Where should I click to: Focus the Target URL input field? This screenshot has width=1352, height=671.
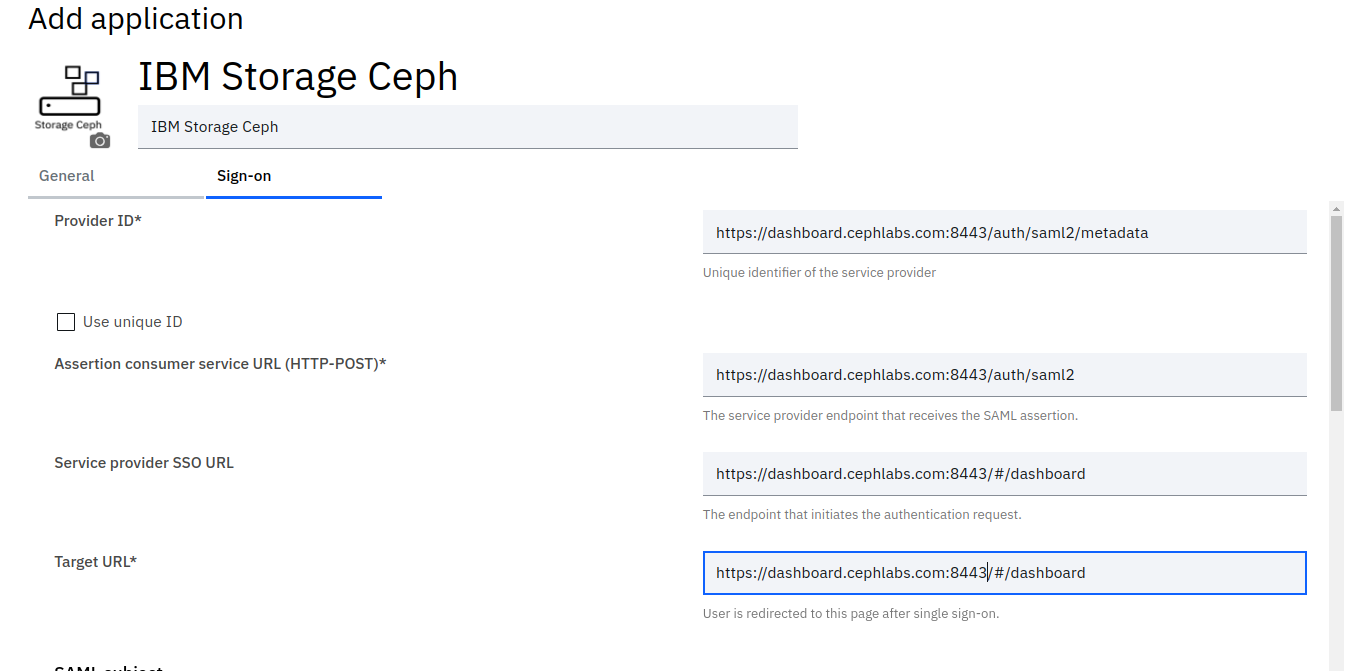point(1005,573)
